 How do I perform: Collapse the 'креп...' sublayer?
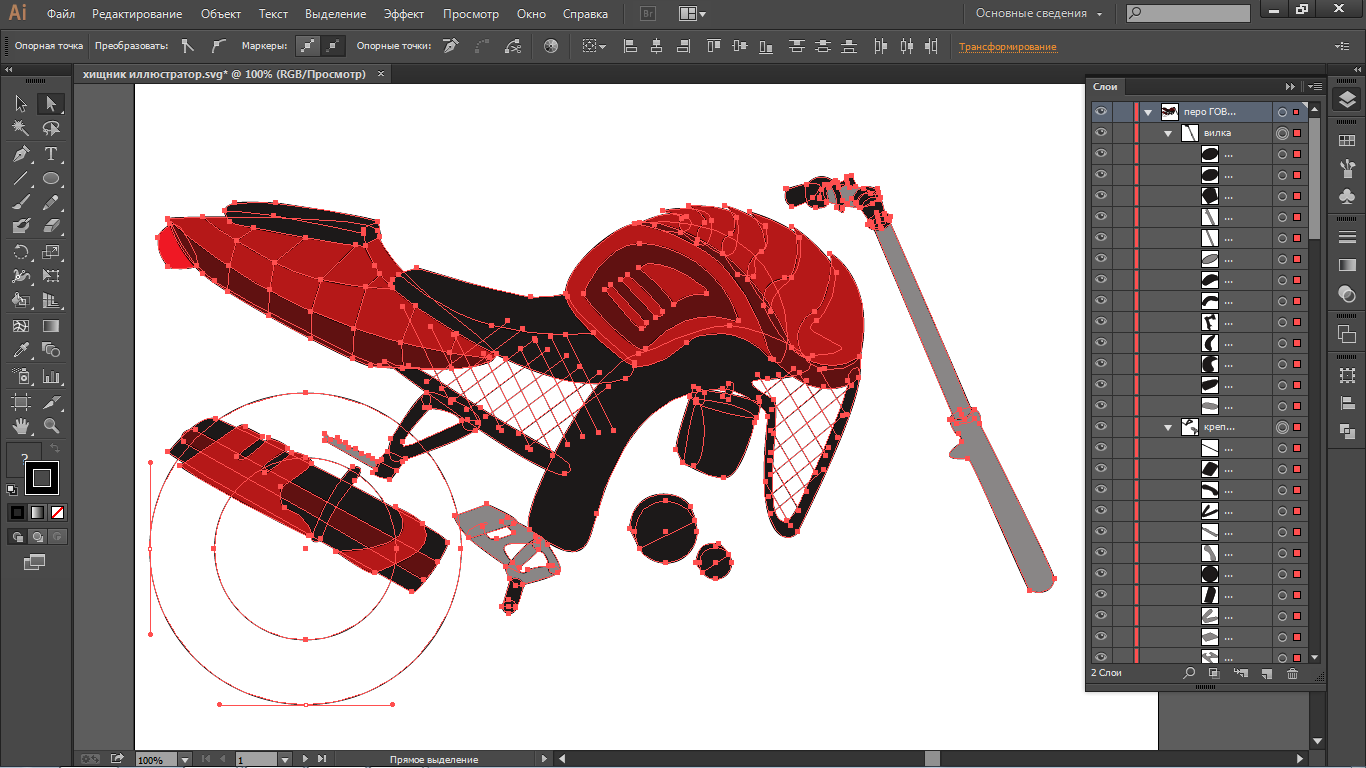click(x=1168, y=427)
